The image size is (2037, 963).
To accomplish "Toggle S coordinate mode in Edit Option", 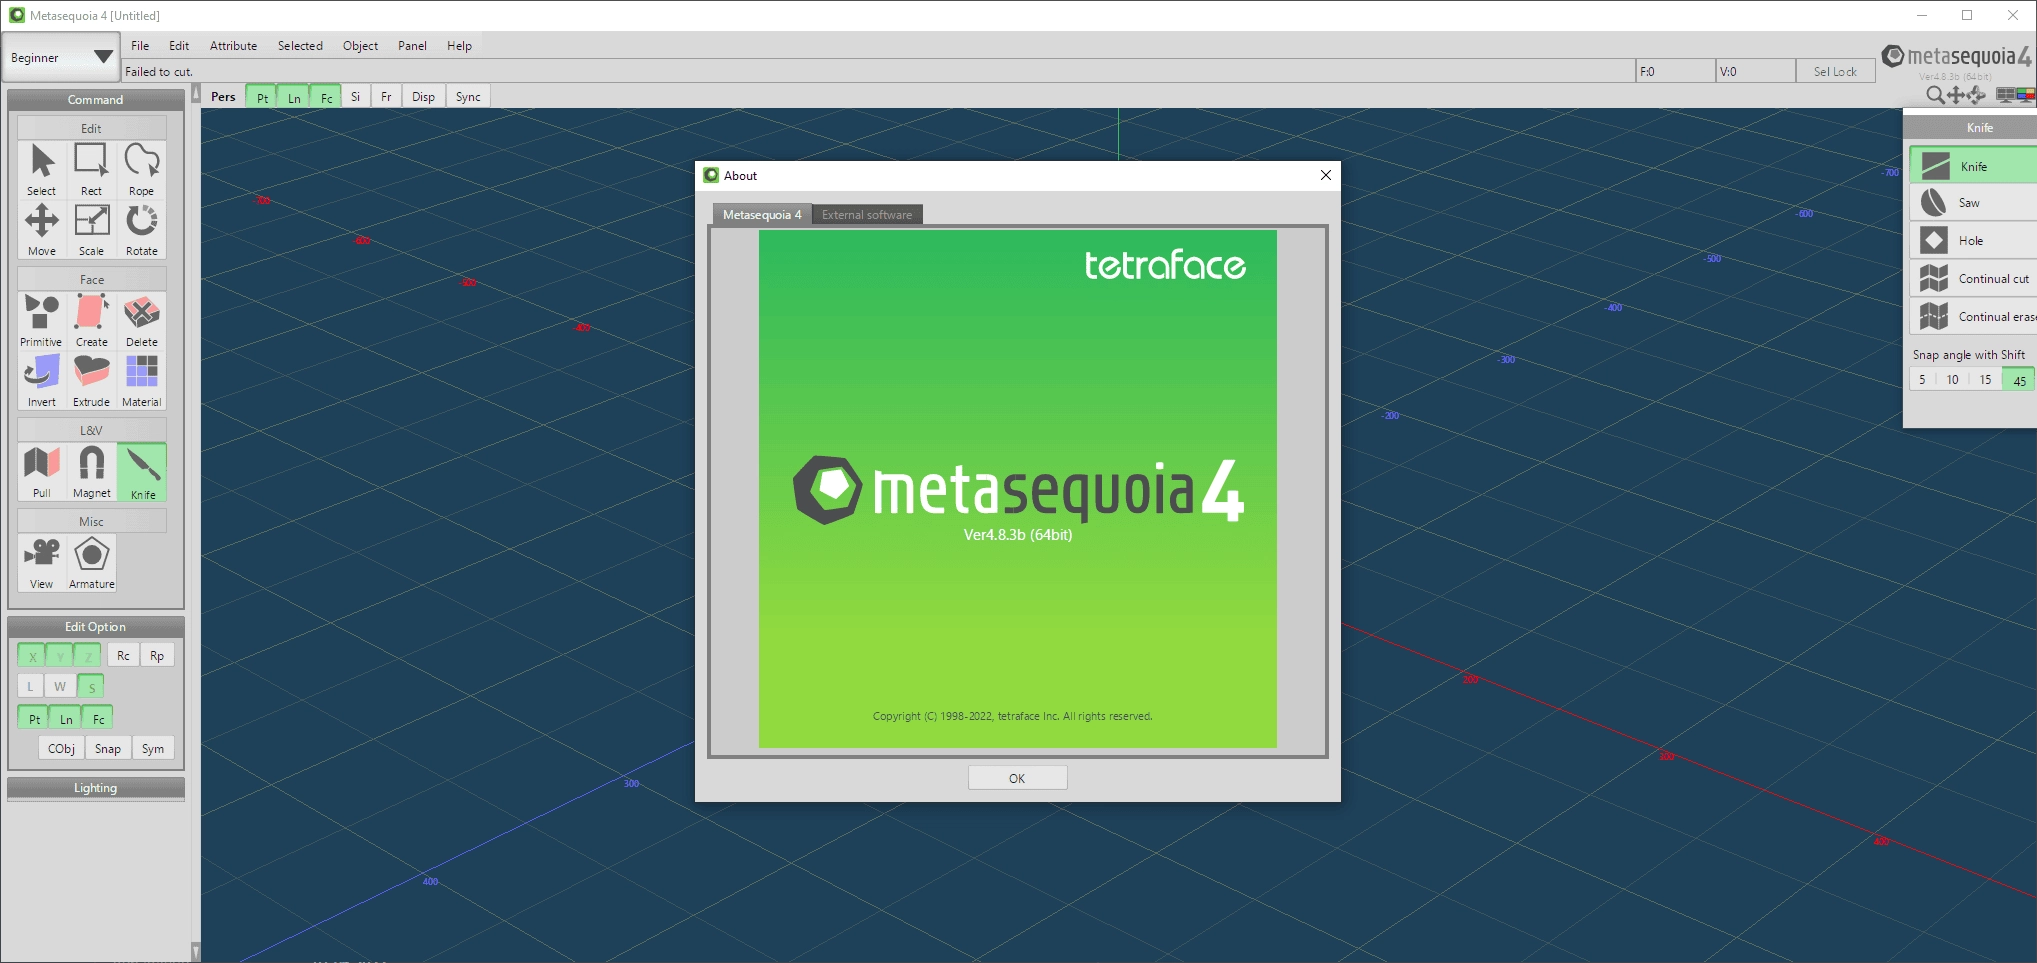I will (x=91, y=687).
